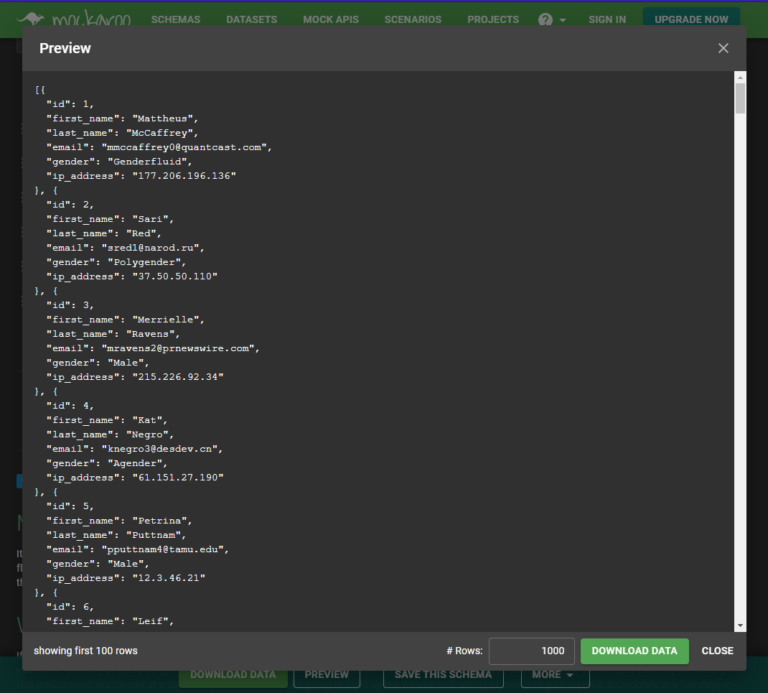Screen dimensions: 768x693
Task: Click the first name "Merrielle"
Action: pyautogui.click(x=165, y=319)
